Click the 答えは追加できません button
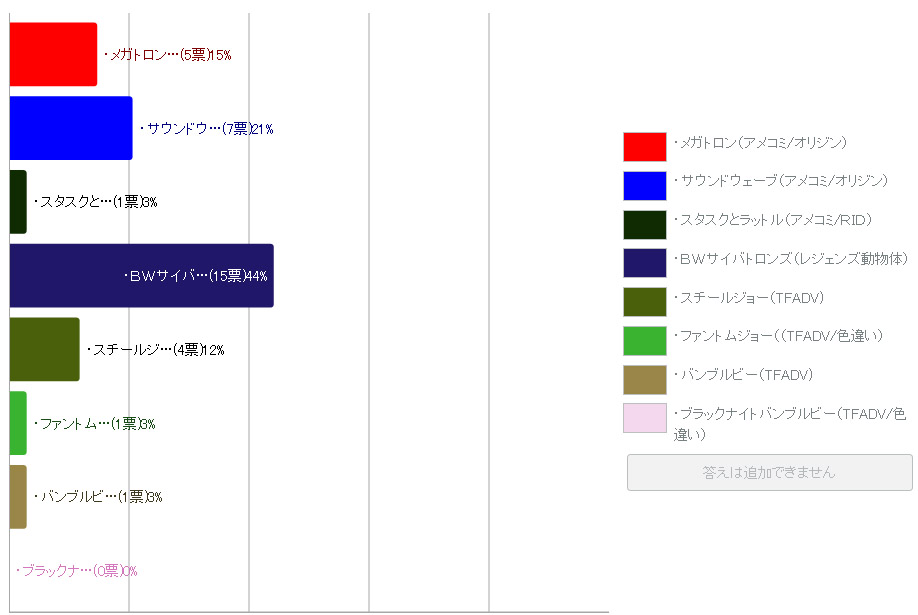 click(770, 473)
